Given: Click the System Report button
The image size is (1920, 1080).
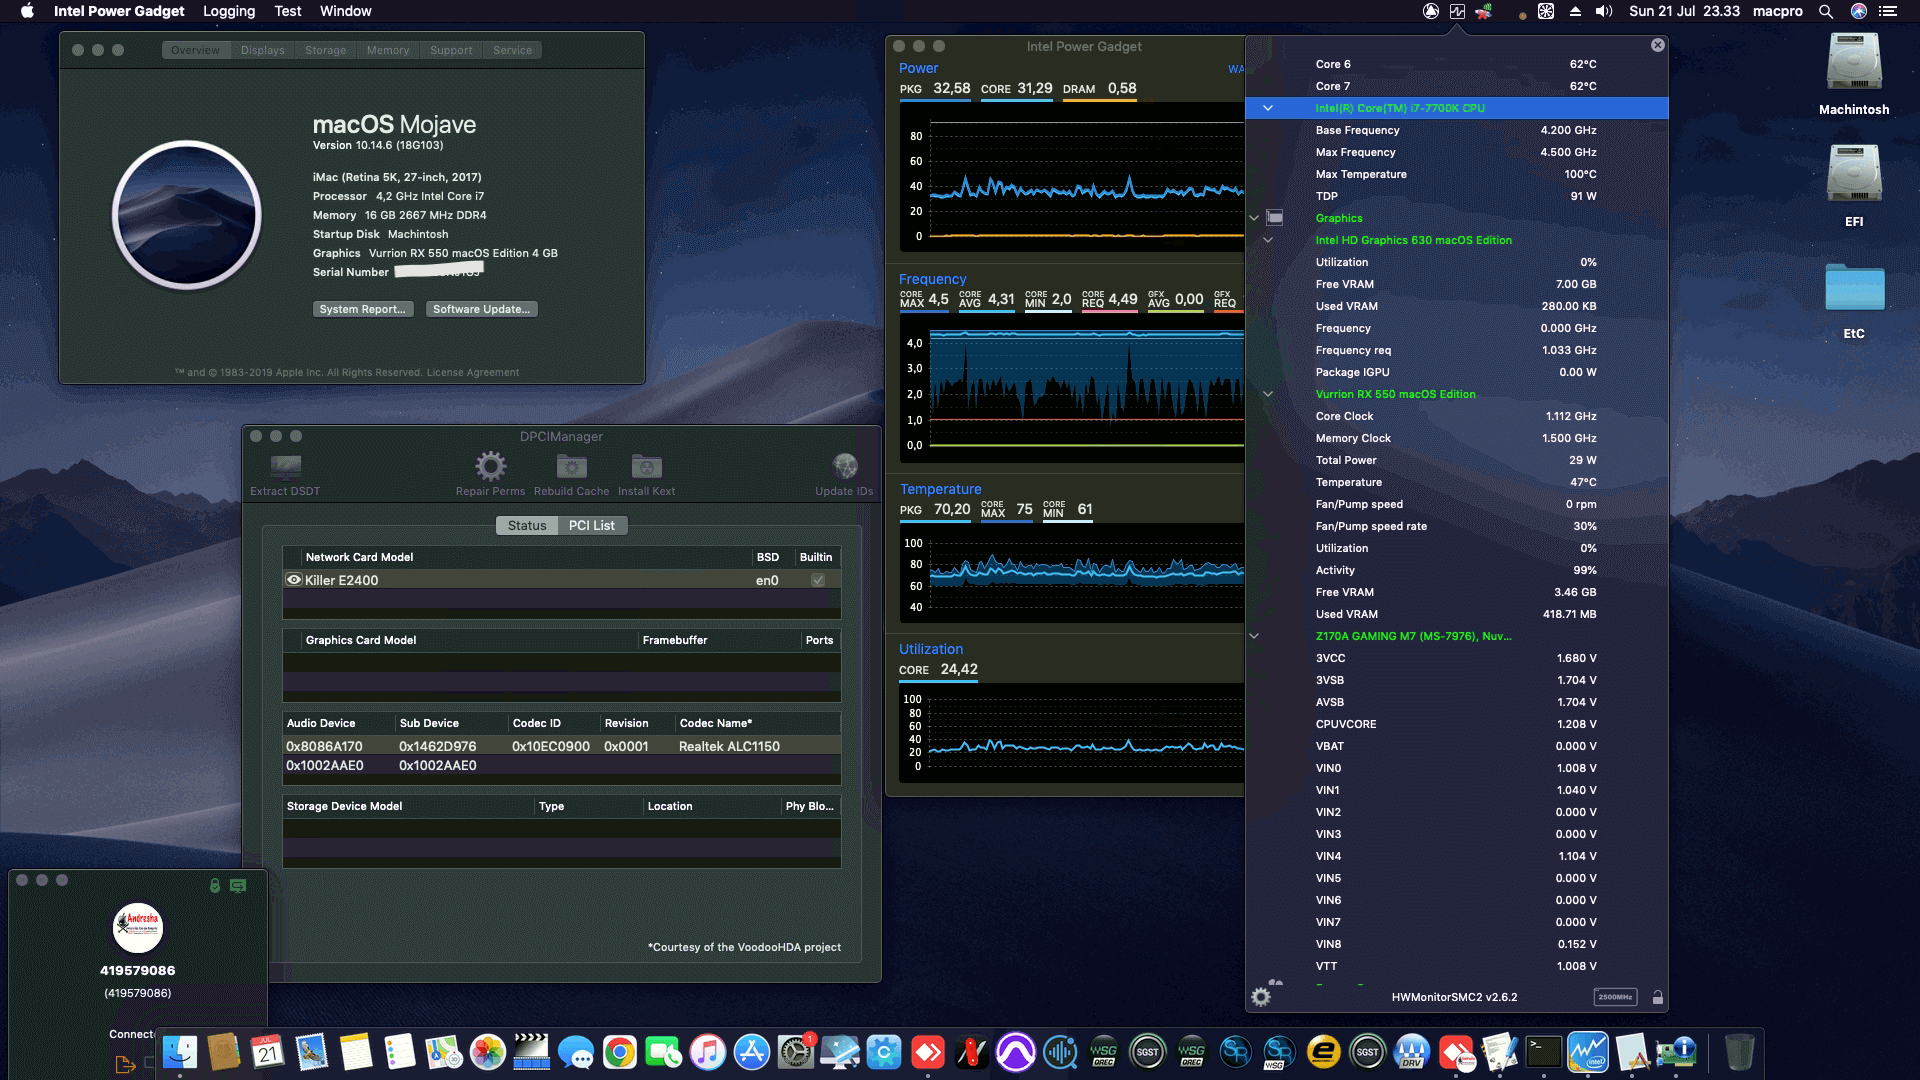Looking at the screenshot, I should click(362, 309).
